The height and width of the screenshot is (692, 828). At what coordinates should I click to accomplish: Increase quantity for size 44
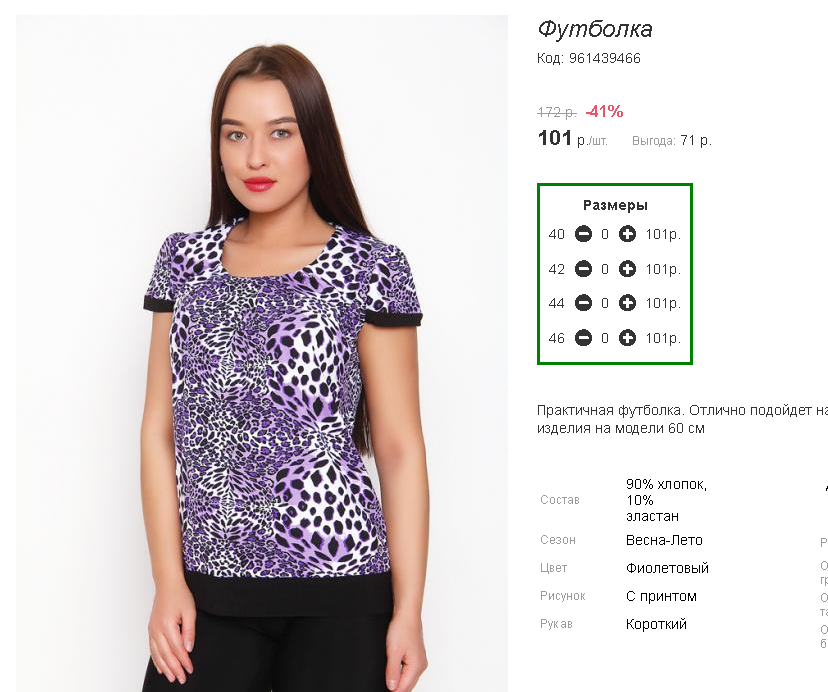coord(627,303)
